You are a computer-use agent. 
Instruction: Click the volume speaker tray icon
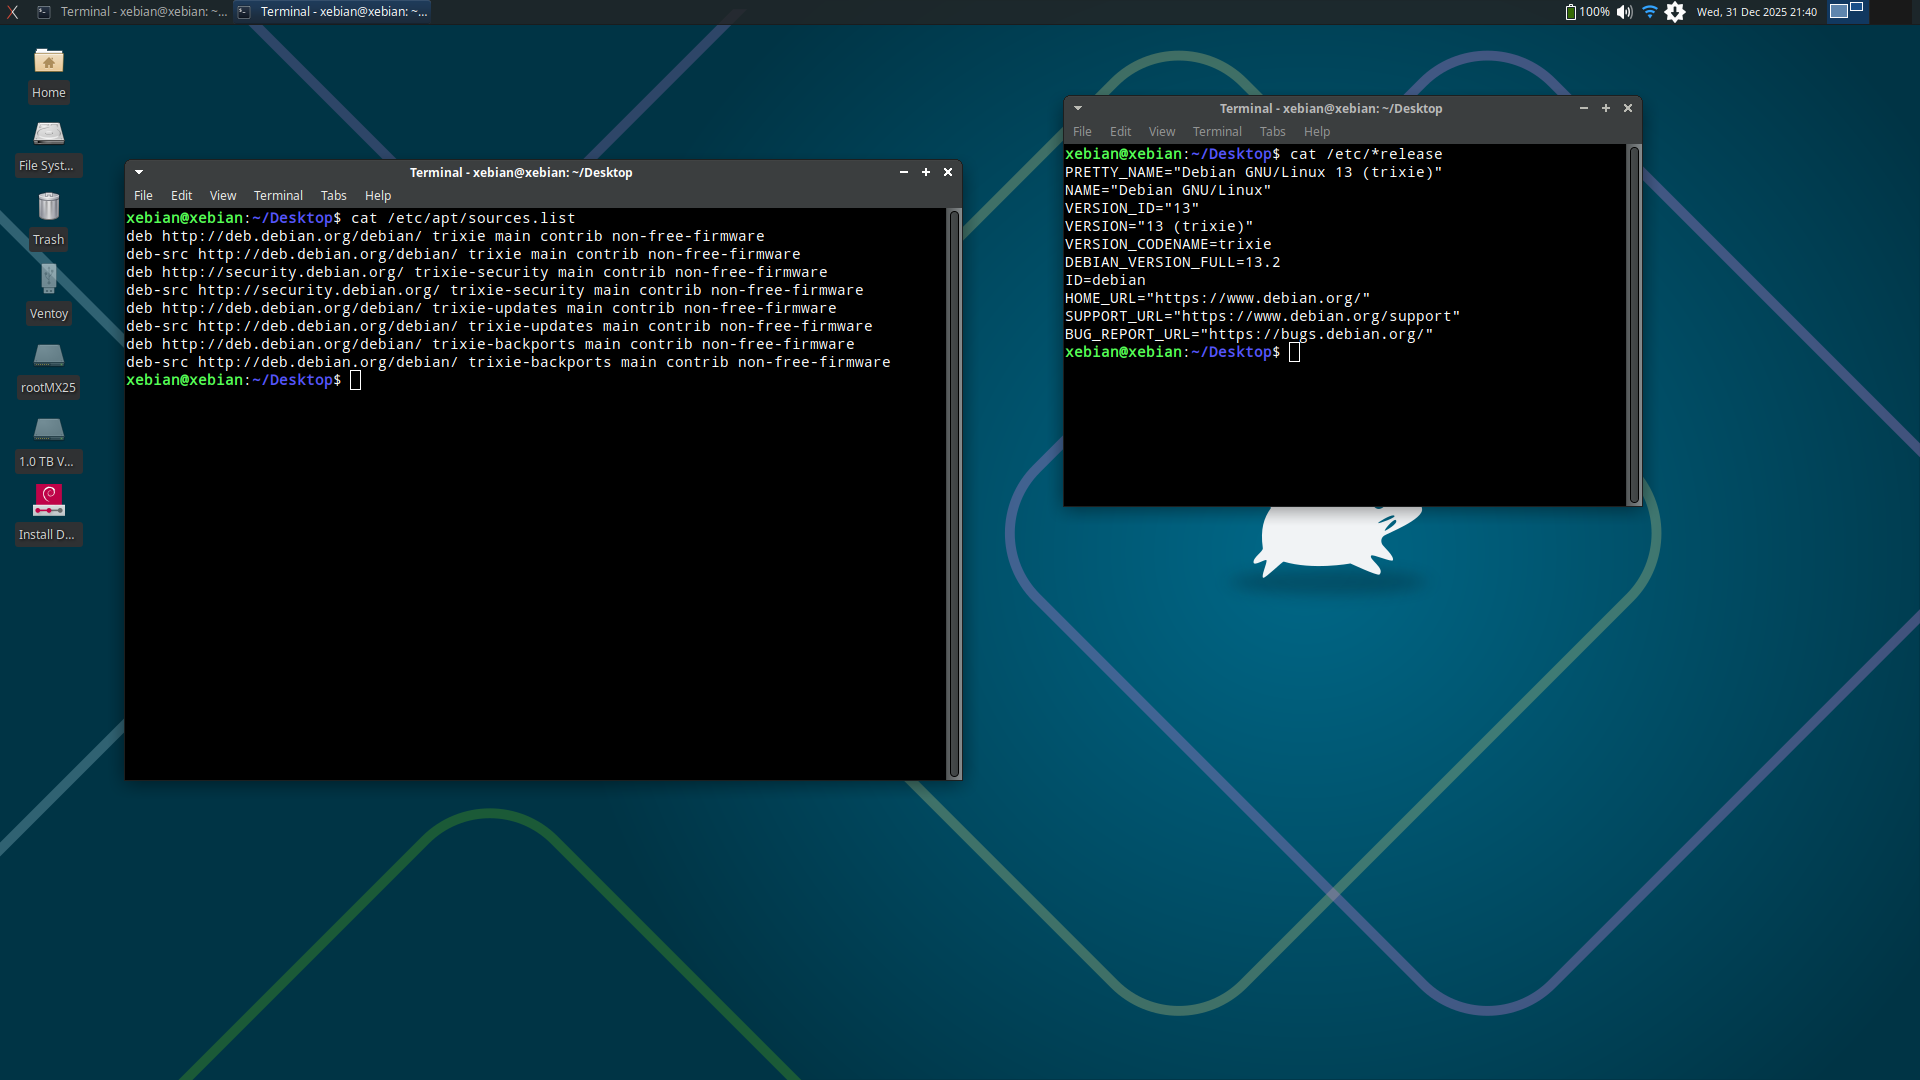point(1624,12)
